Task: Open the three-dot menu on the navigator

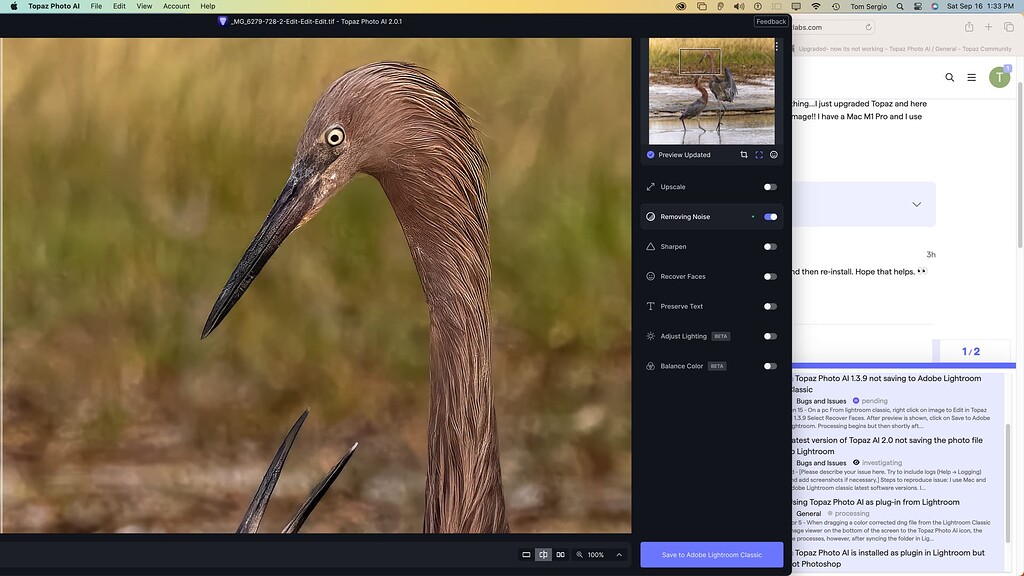Action: pos(777,47)
